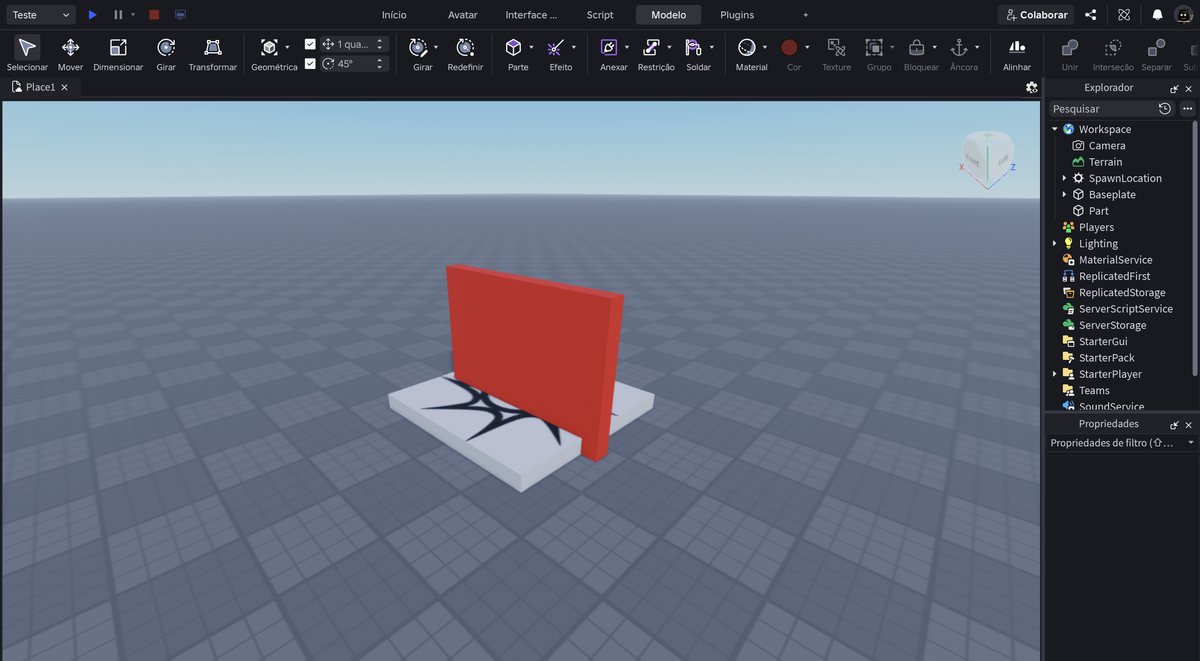This screenshot has height=661, width=1200.
Task: Open the Material dropdown arrow
Action: pos(764,47)
